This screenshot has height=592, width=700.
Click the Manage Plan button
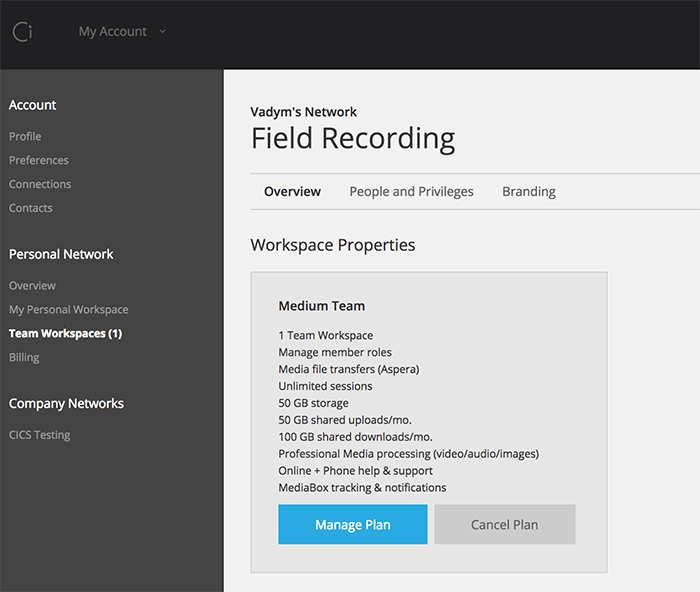click(x=353, y=524)
